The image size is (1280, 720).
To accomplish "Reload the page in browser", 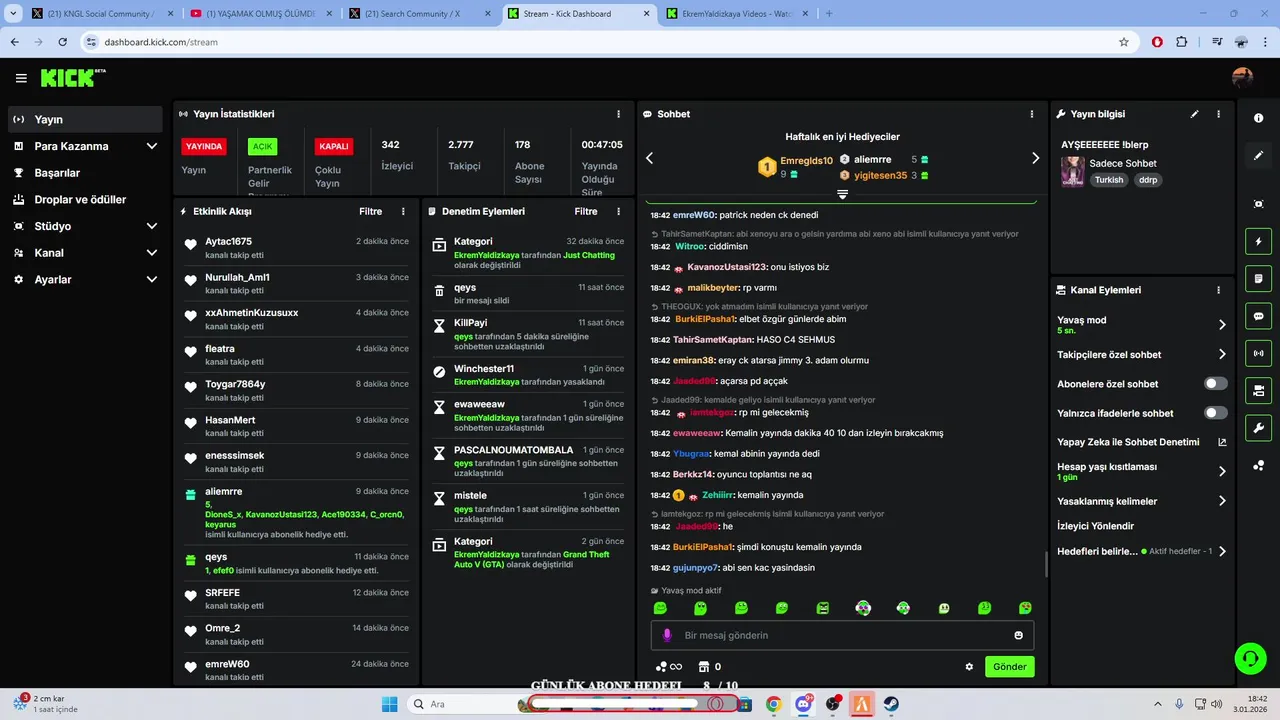I will (x=63, y=42).
